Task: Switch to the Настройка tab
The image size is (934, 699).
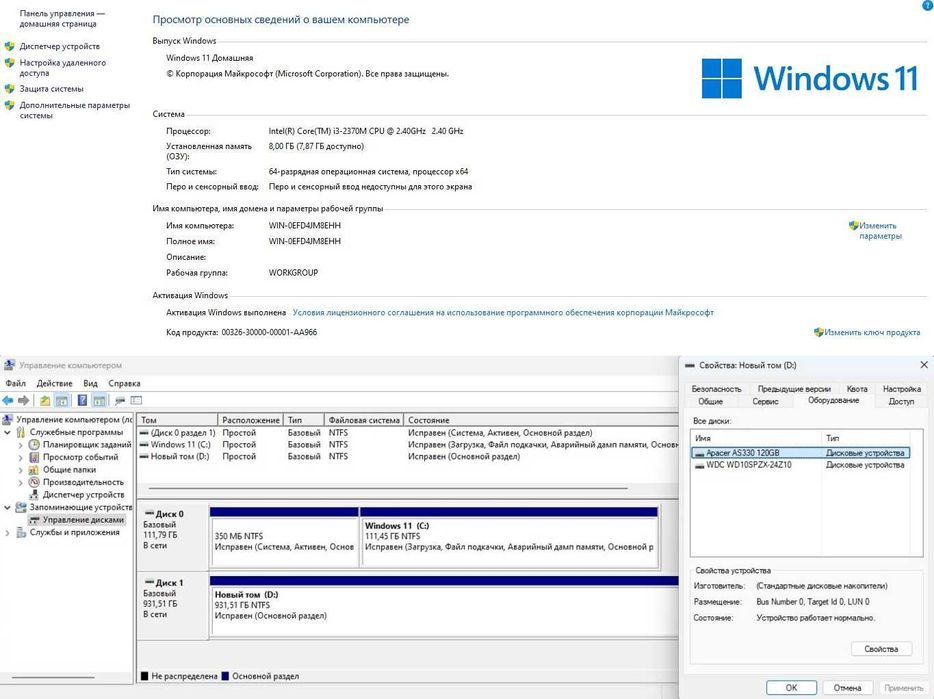Action: pos(902,389)
